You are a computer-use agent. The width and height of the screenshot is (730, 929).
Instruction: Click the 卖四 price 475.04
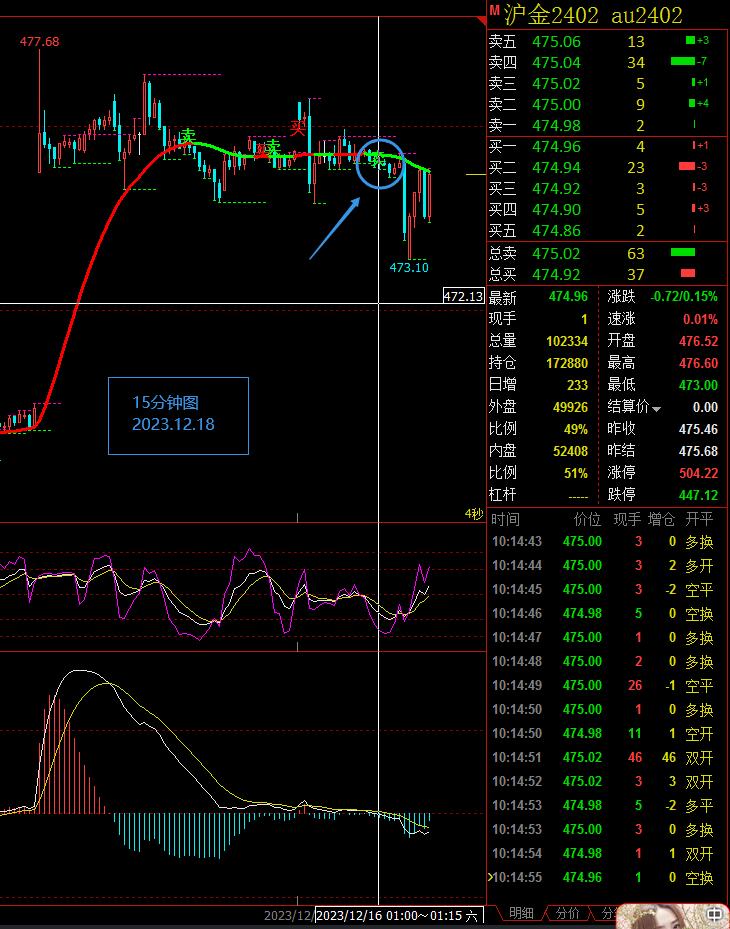click(x=556, y=62)
